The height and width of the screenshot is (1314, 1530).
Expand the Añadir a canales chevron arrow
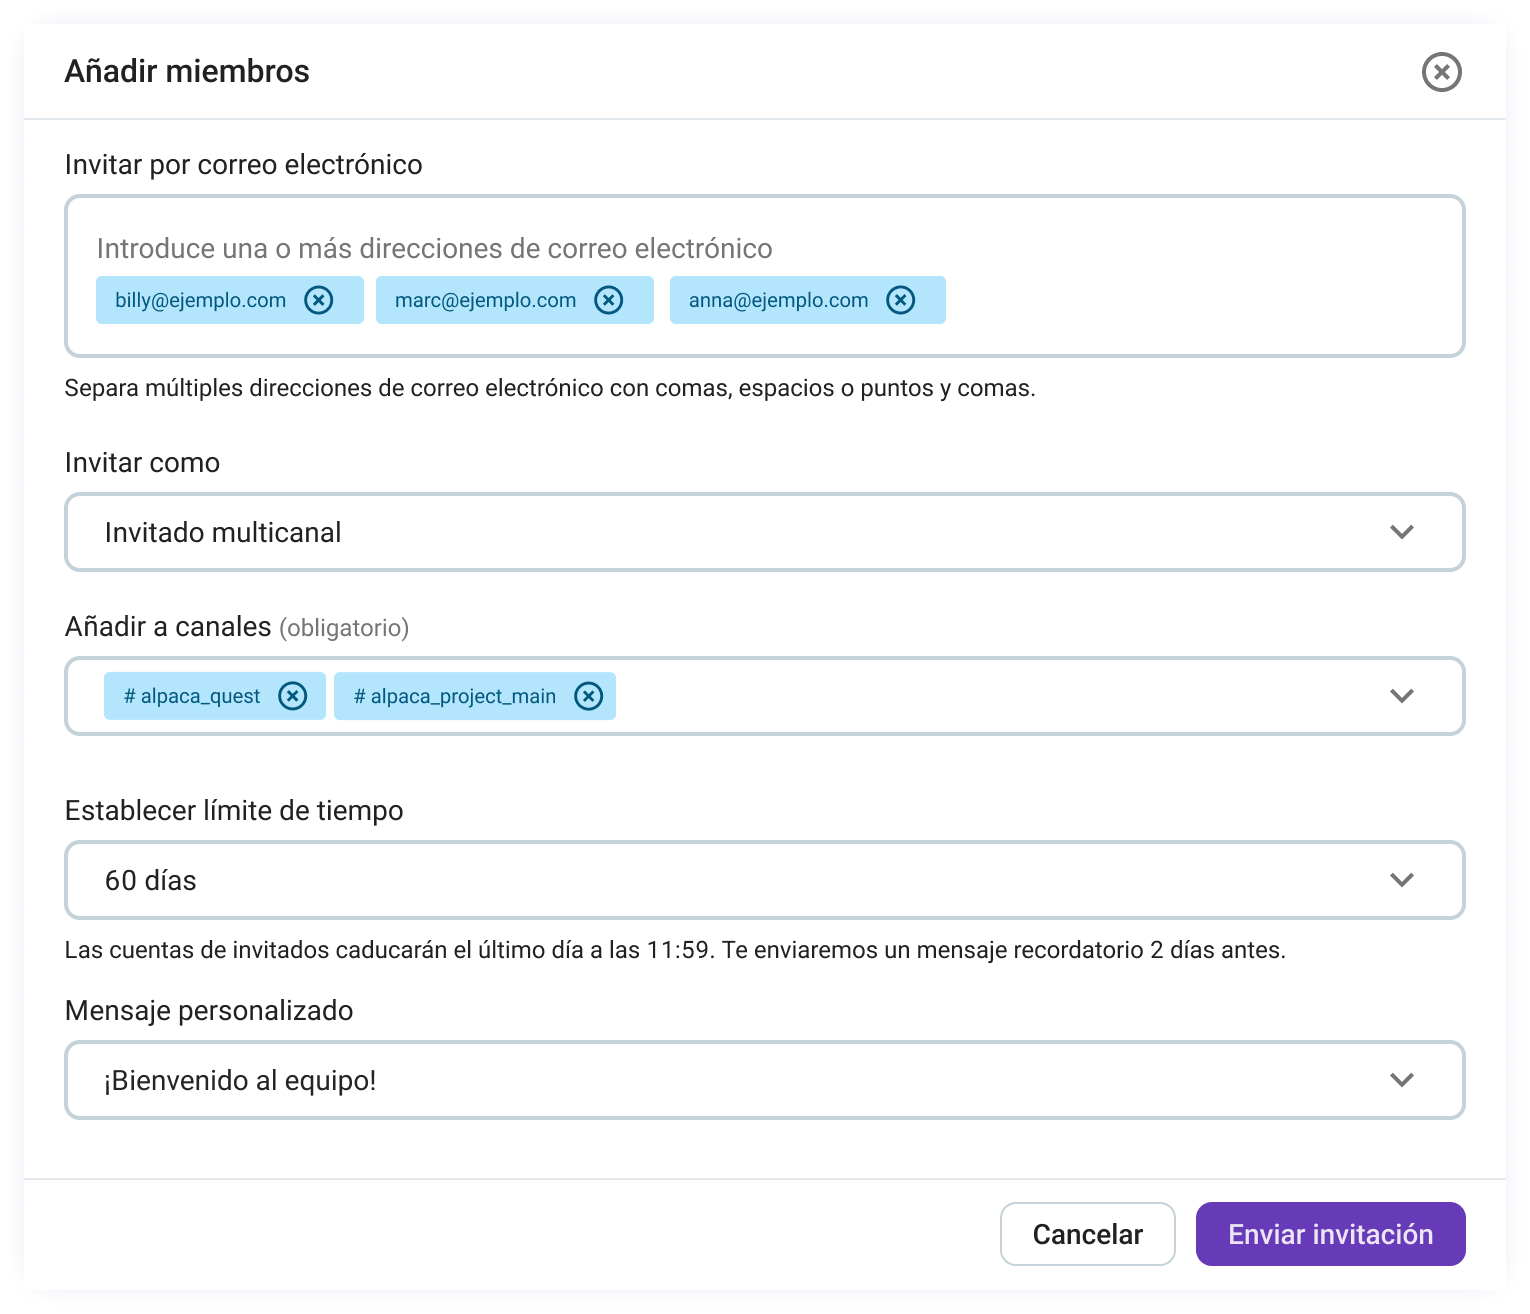(x=1402, y=696)
